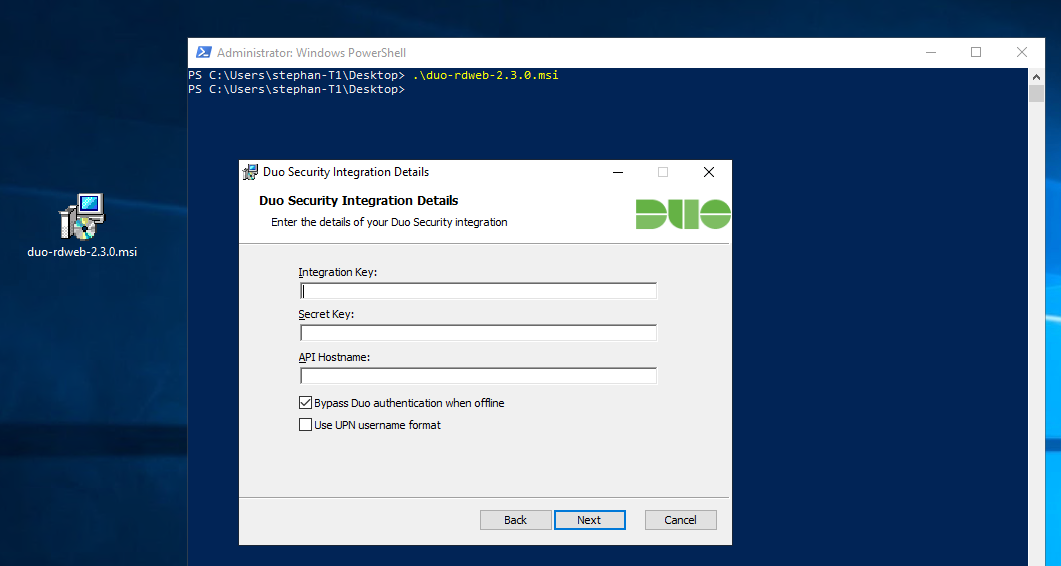The width and height of the screenshot is (1061, 566).
Task: Click the PowerShell icon in the title bar
Action: tap(203, 52)
